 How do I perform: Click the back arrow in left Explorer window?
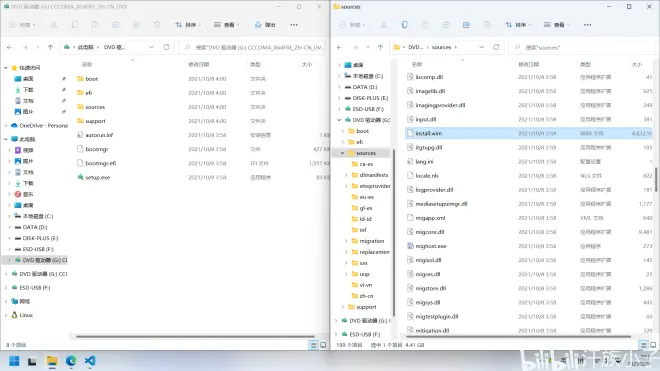coord(9,47)
